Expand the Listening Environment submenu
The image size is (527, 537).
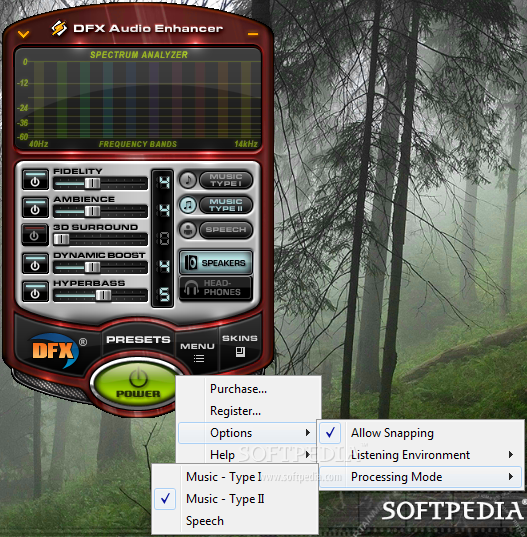(x=421, y=455)
